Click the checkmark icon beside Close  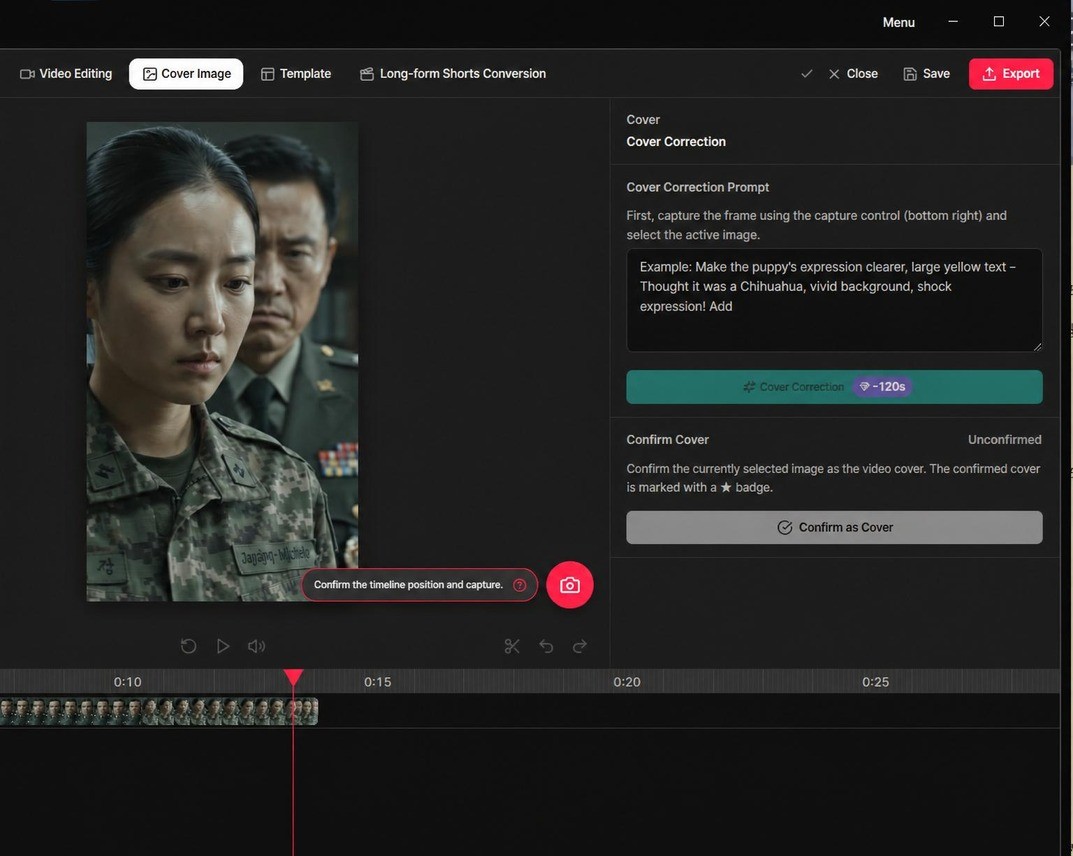[807, 73]
